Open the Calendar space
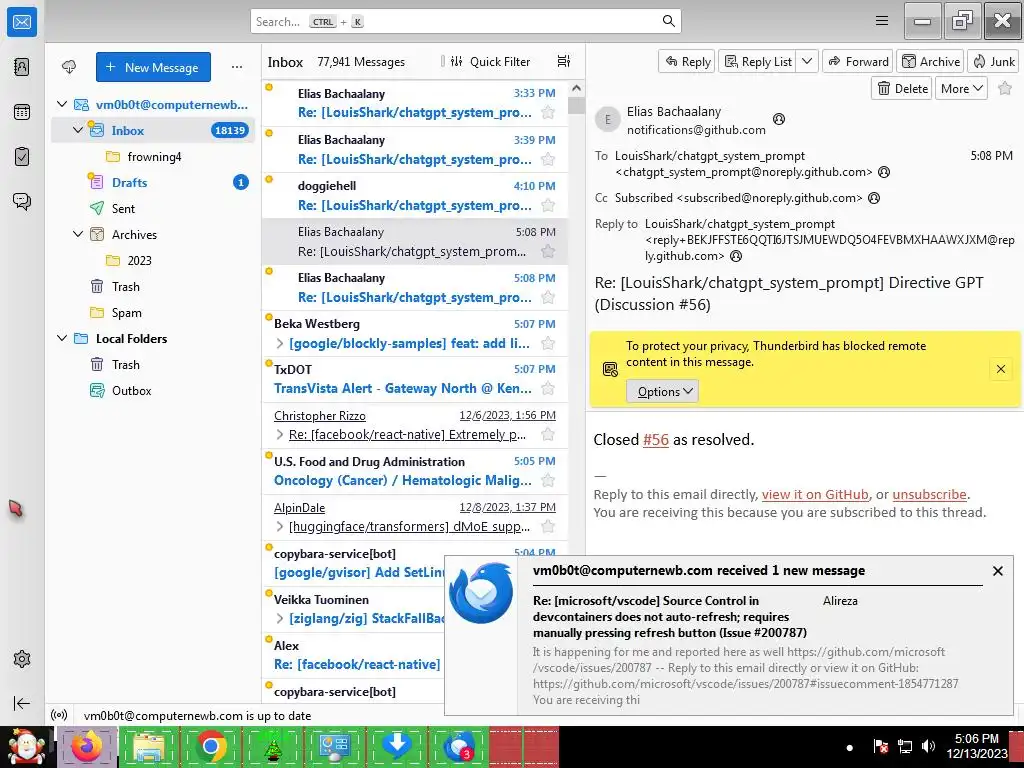The image size is (1024, 768). (x=22, y=112)
